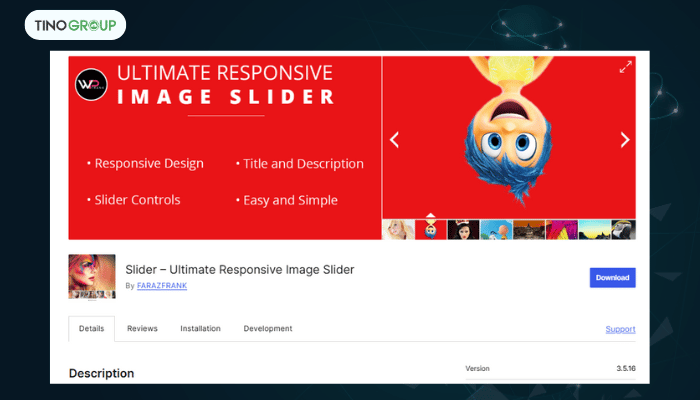Select the dark-haired woman thumbnail
This screenshot has width=700, height=400.
point(463,229)
